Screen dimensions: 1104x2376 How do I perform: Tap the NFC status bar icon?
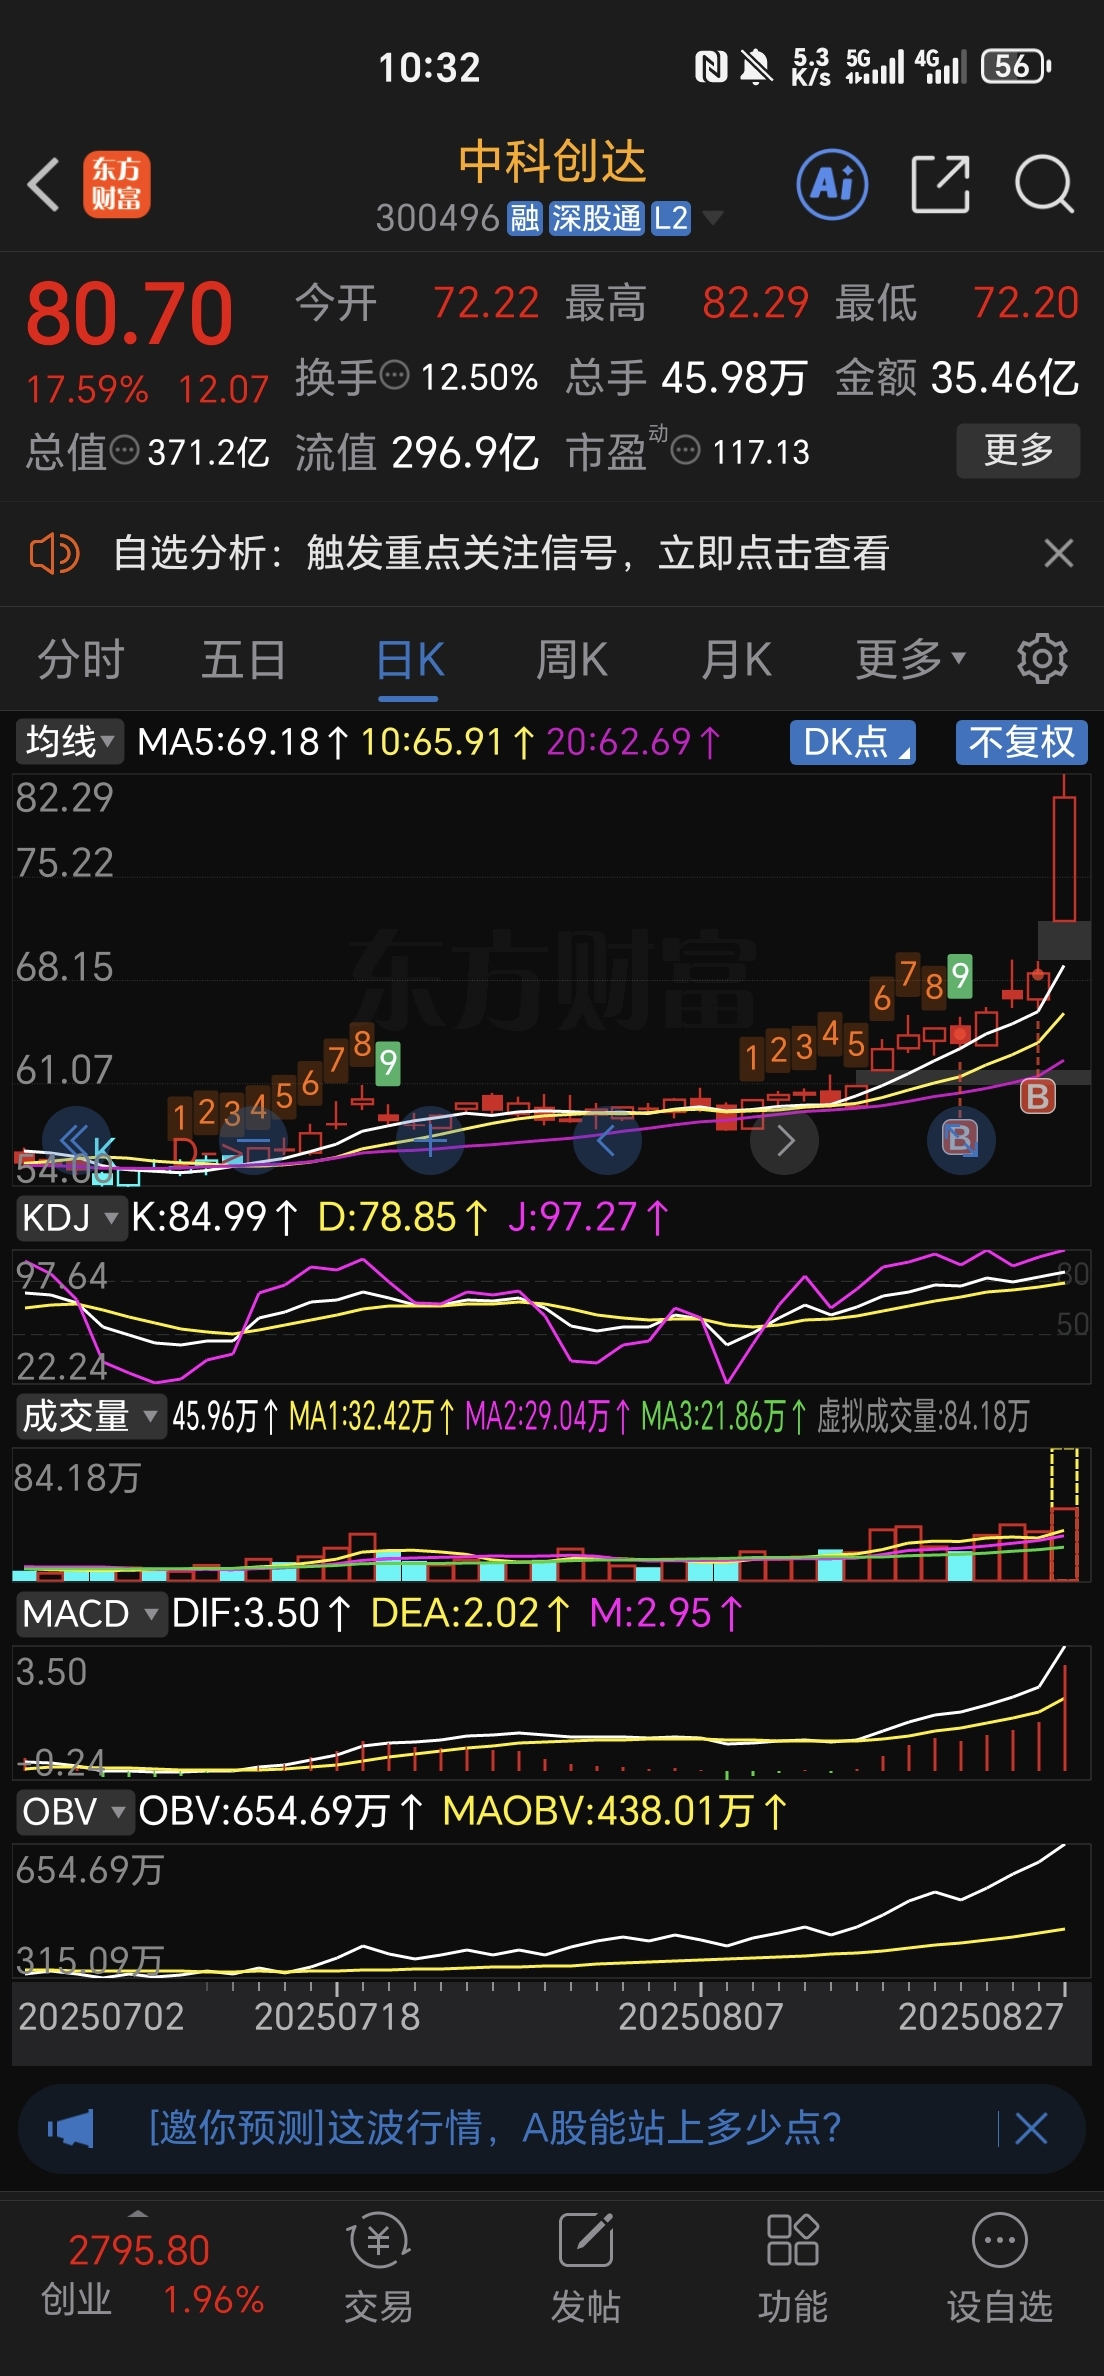(x=711, y=67)
